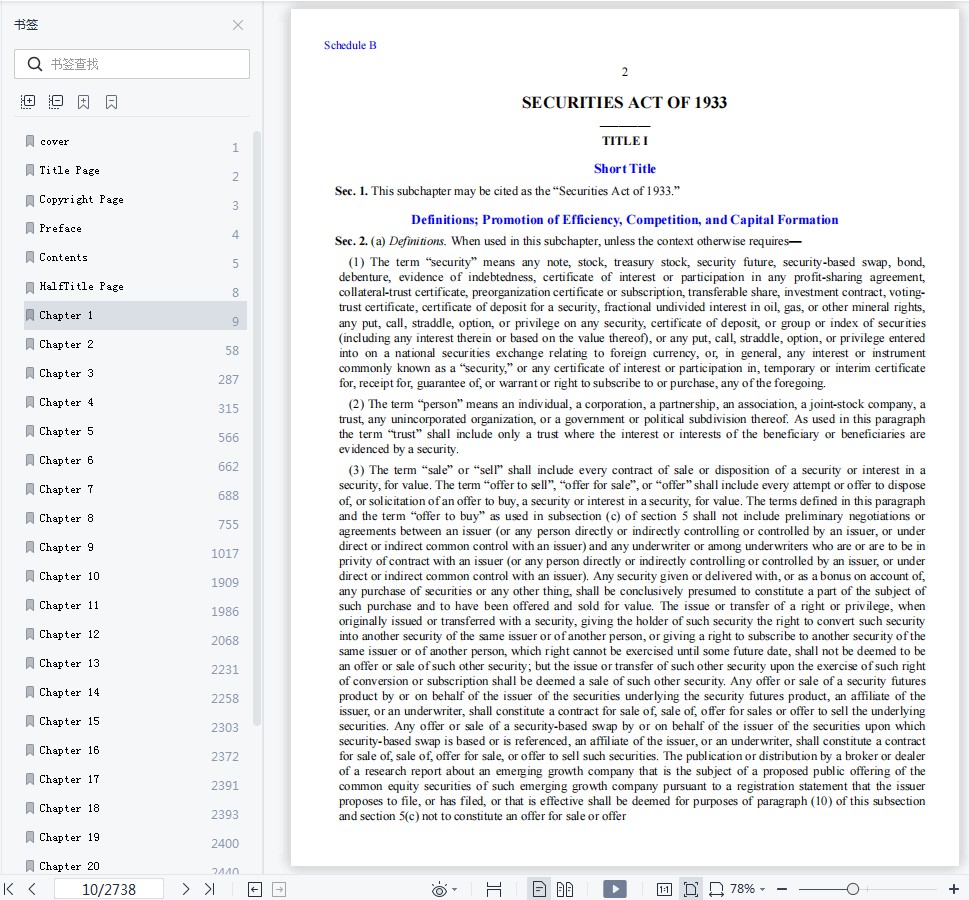
Task: Open the 'Contents' bookmark
Action: click(135, 258)
